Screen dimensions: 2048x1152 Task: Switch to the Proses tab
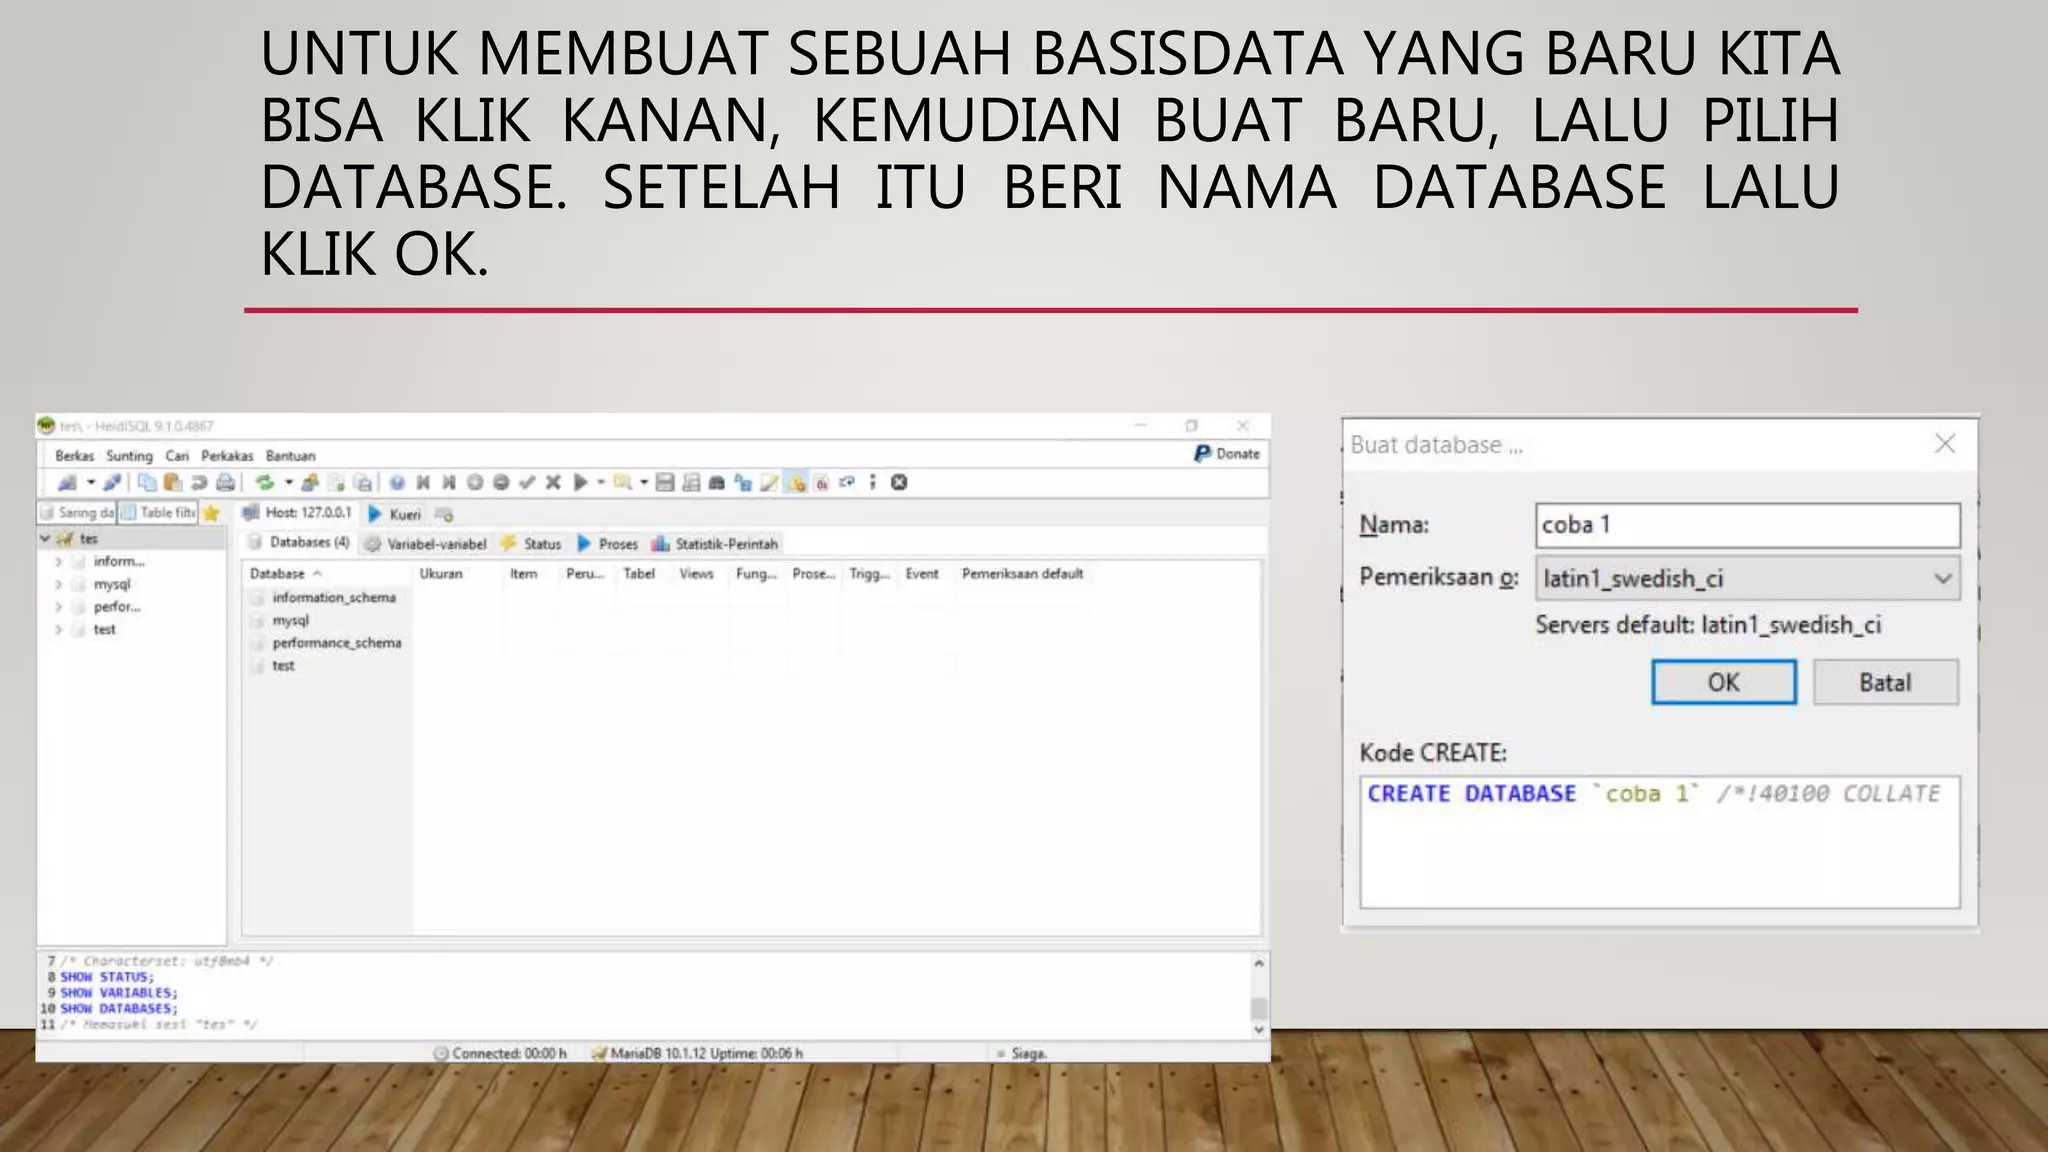click(608, 544)
